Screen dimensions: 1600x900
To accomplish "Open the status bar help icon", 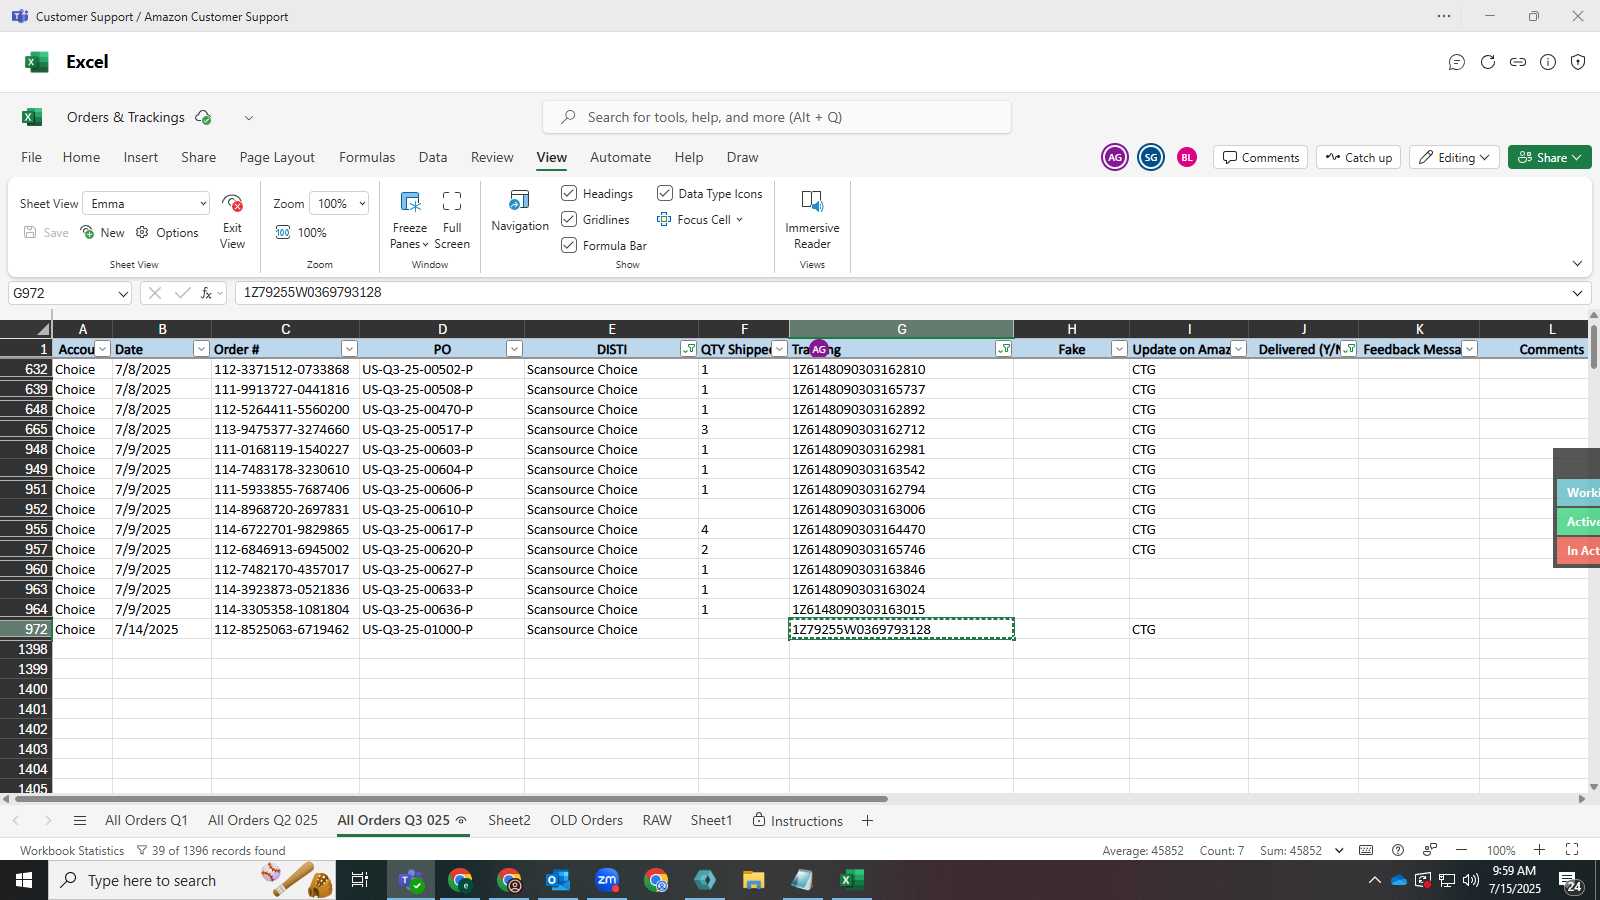I will click(1398, 850).
